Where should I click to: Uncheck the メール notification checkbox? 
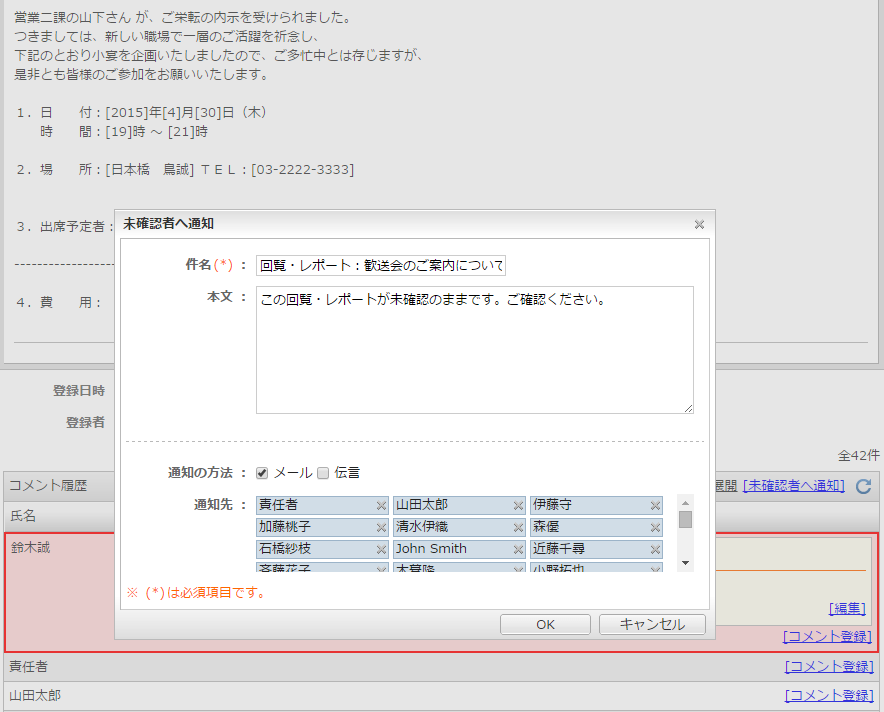[x=262, y=473]
